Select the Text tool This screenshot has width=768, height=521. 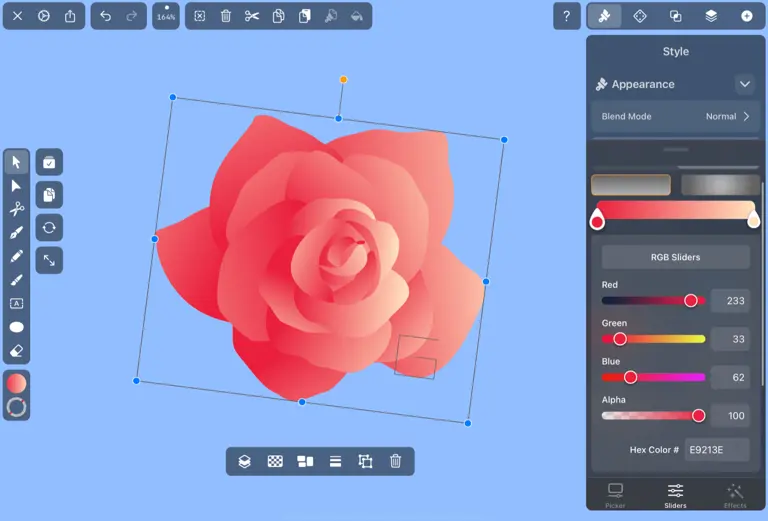point(16,304)
